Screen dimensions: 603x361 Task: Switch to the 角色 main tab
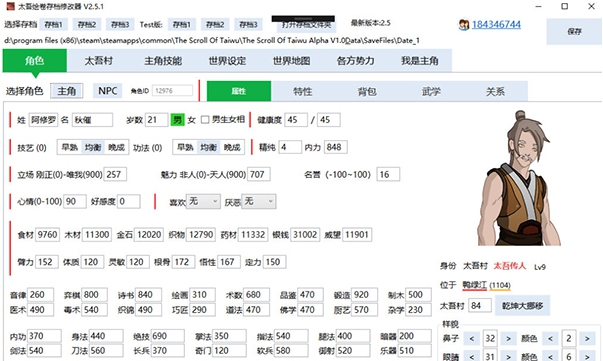(x=35, y=61)
